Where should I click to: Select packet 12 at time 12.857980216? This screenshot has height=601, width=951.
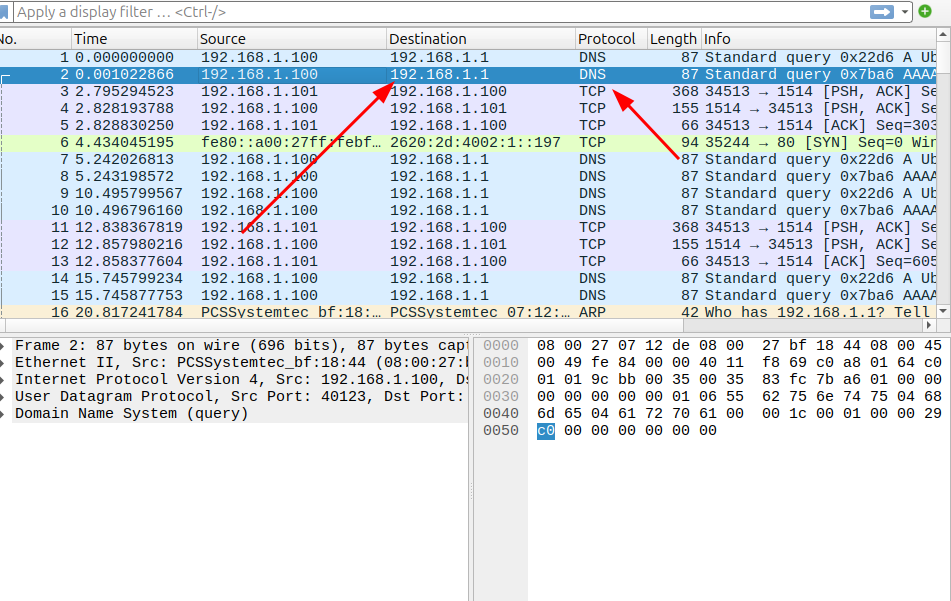click(x=468, y=244)
